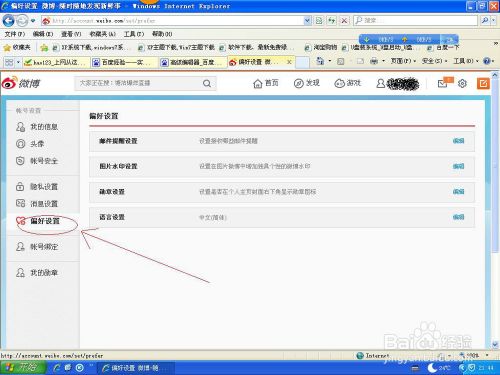500x375 pixels.
Task: Click the stop loading X icon
Action: click(x=344, y=21)
